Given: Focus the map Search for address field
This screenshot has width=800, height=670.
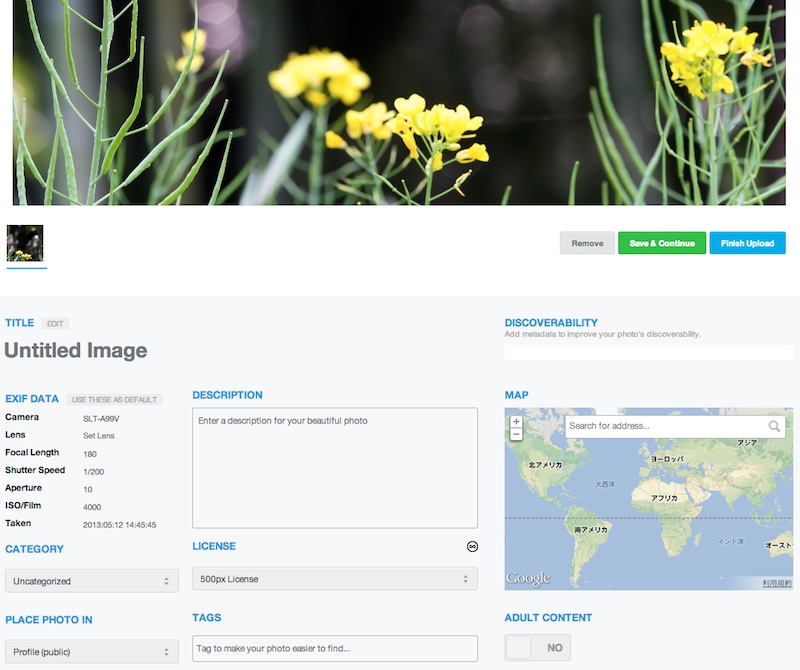Looking at the screenshot, I should pyautogui.click(x=665, y=426).
